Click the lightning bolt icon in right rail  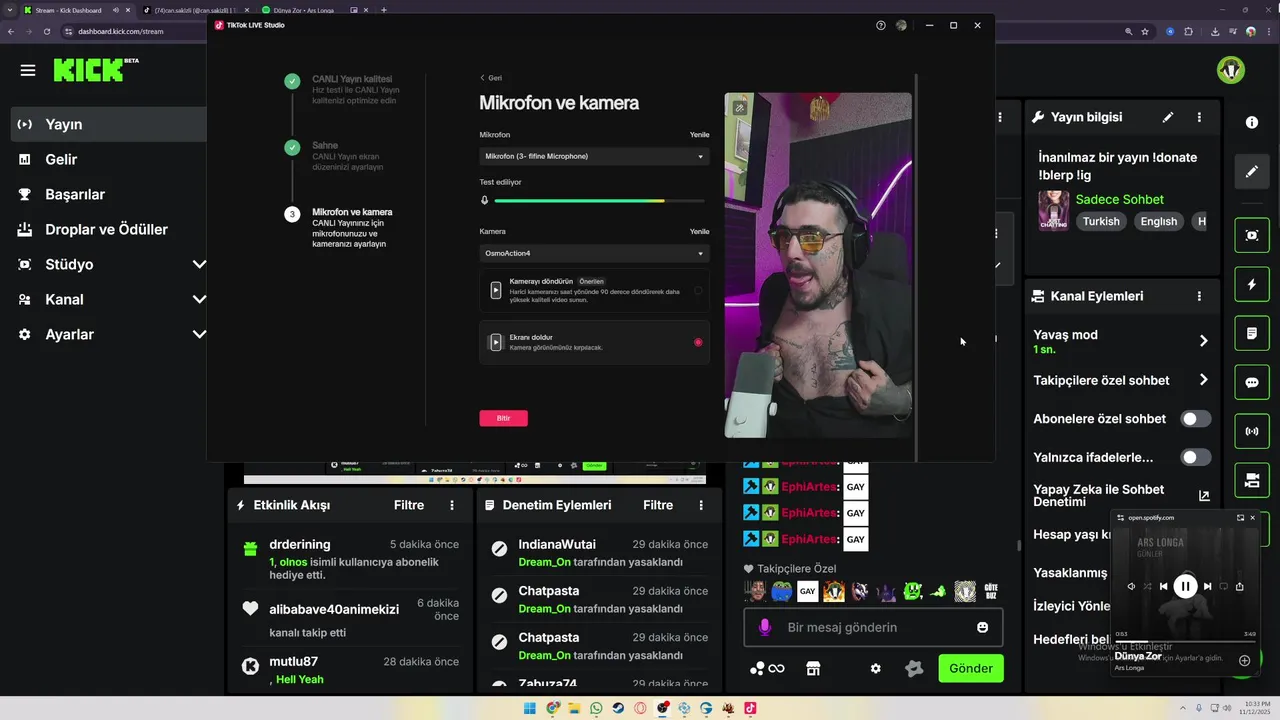click(x=1252, y=284)
